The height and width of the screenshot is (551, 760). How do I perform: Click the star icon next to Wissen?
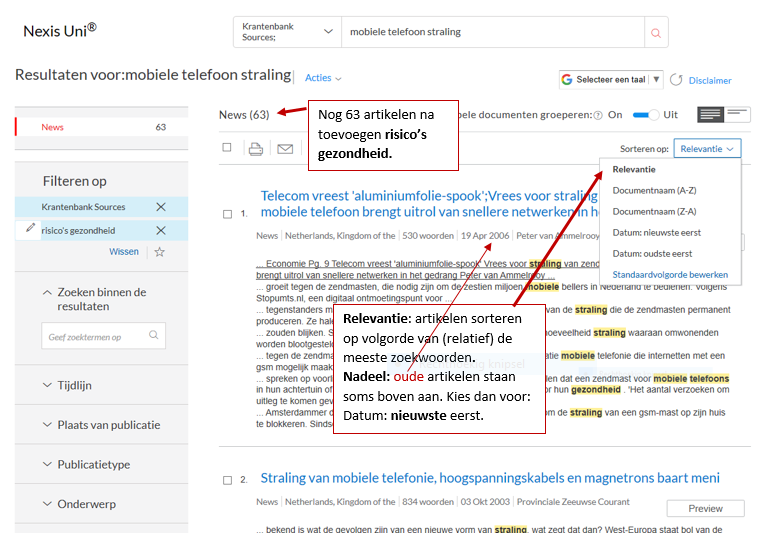[159, 252]
